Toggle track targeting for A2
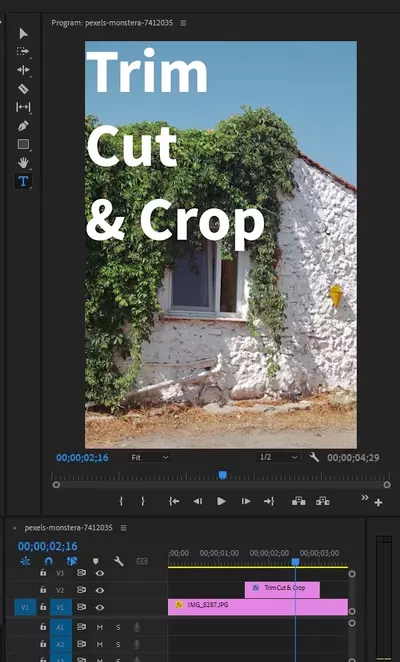The width and height of the screenshot is (400, 662). coord(60,644)
